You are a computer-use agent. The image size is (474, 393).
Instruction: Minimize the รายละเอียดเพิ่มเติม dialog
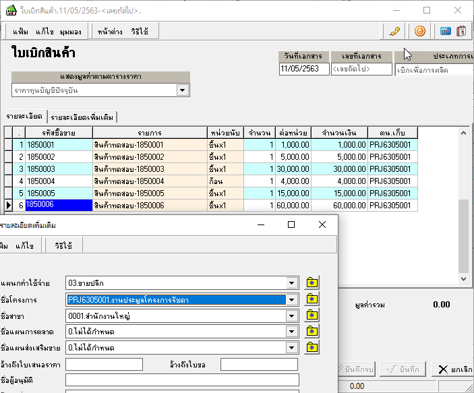point(261,225)
